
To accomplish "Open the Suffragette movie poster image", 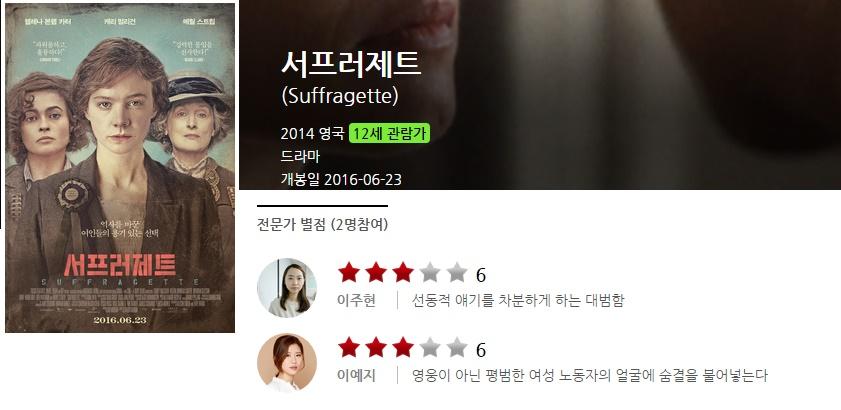I will tap(120, 168).
